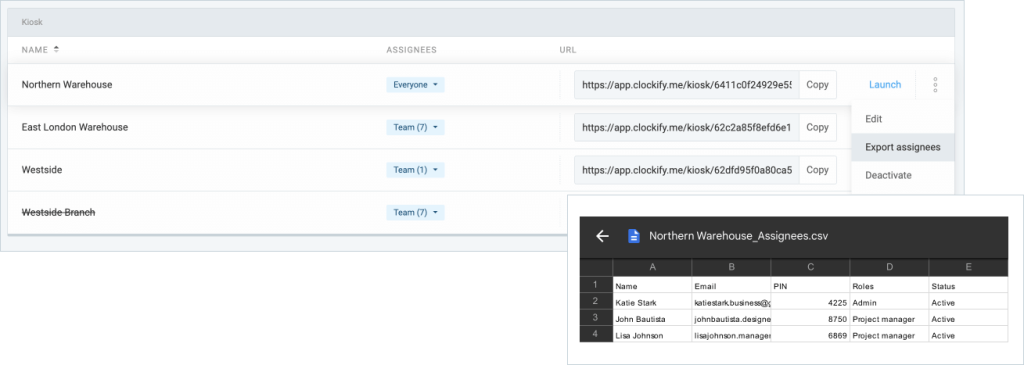Click the Westside URL field
Screen dimensions: 1024x365
[687, 170]
